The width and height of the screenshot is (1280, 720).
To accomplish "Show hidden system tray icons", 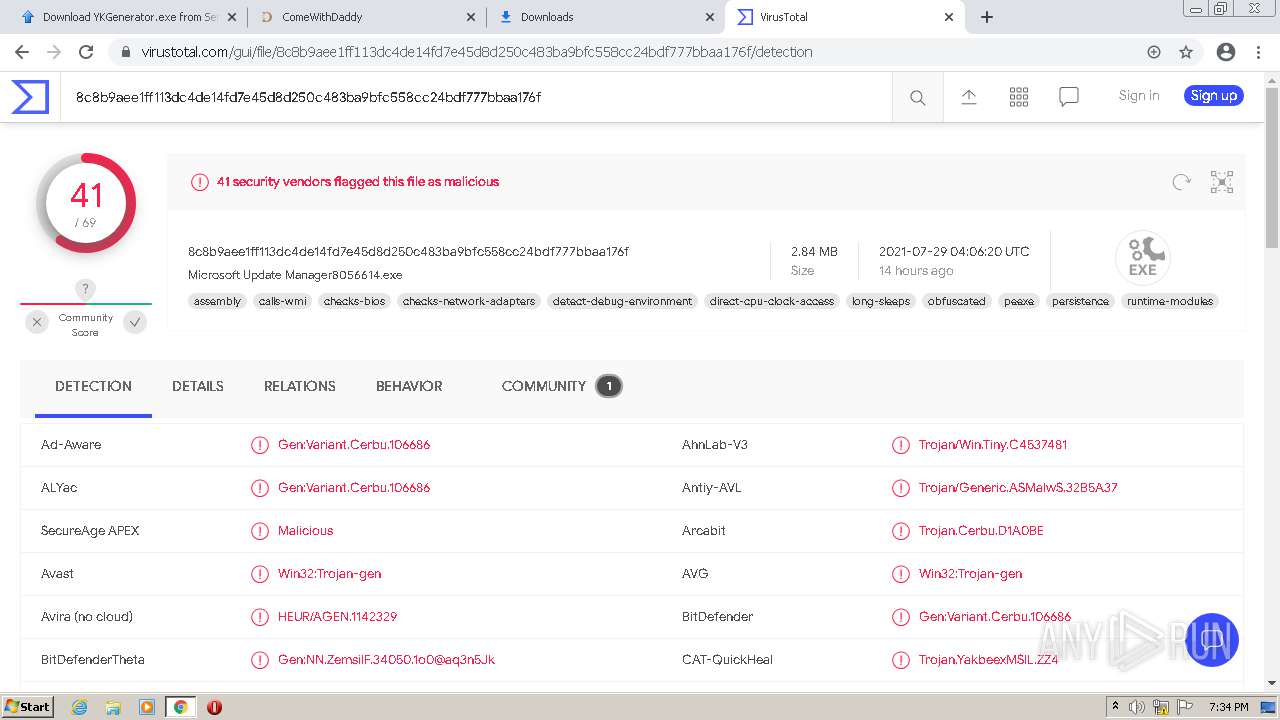I will tap(1115, 707).
